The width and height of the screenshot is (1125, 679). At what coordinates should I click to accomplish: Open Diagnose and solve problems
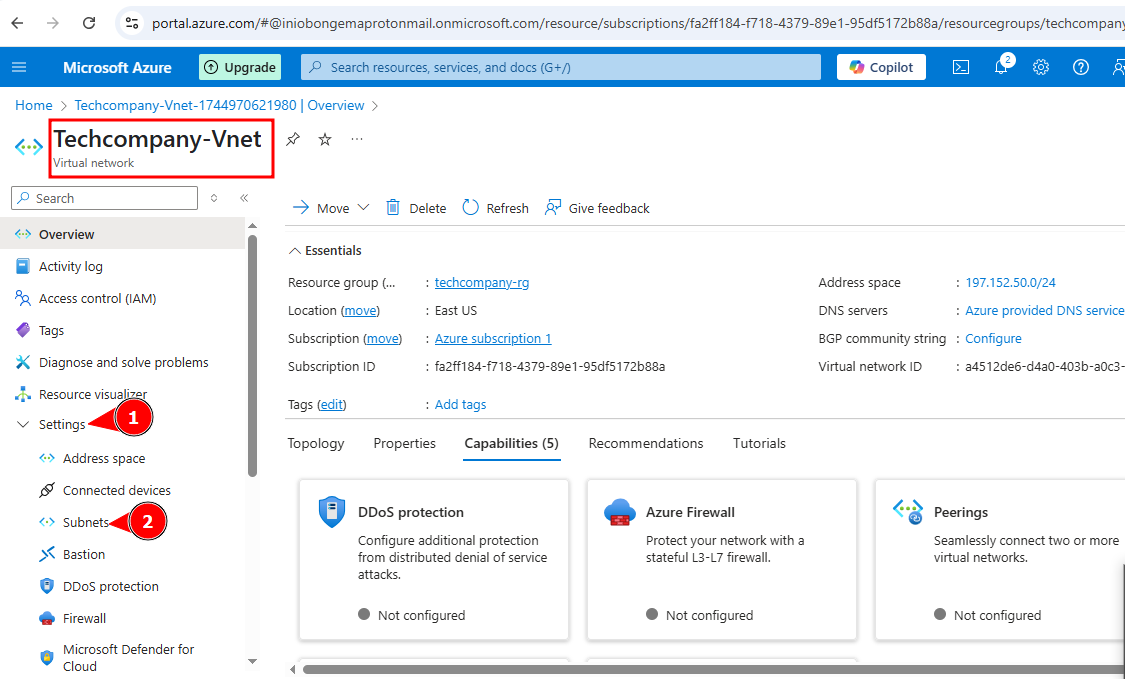click(123, 362)
